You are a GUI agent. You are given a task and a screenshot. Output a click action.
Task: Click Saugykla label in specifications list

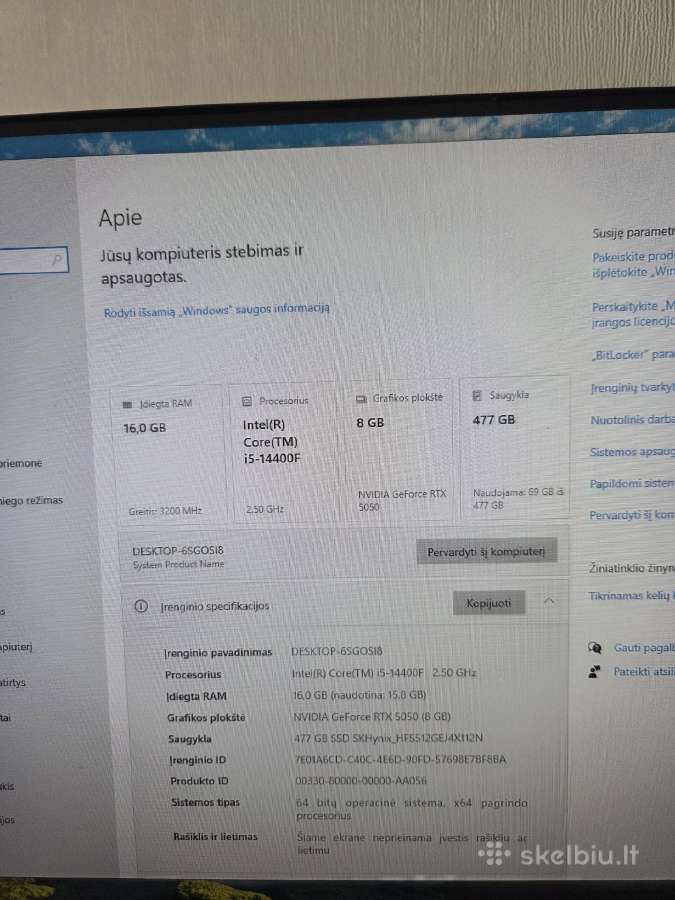190,739
